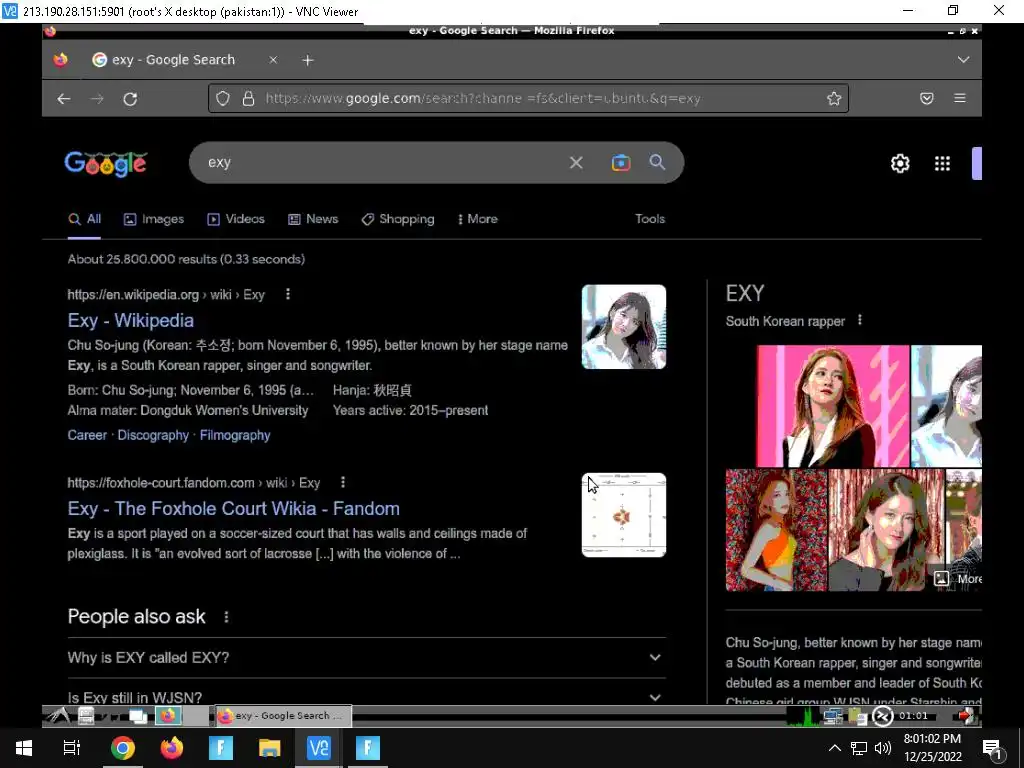
Task: Open the Google apps grid icon
Action: (x=942, y=163)
